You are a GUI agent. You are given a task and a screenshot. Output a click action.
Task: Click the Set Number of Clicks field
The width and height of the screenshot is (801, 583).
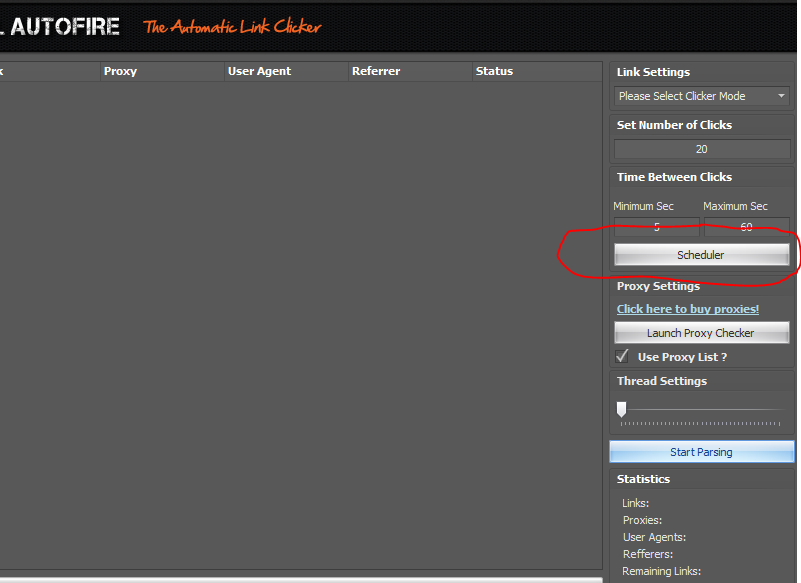click(x=701, y=149)
